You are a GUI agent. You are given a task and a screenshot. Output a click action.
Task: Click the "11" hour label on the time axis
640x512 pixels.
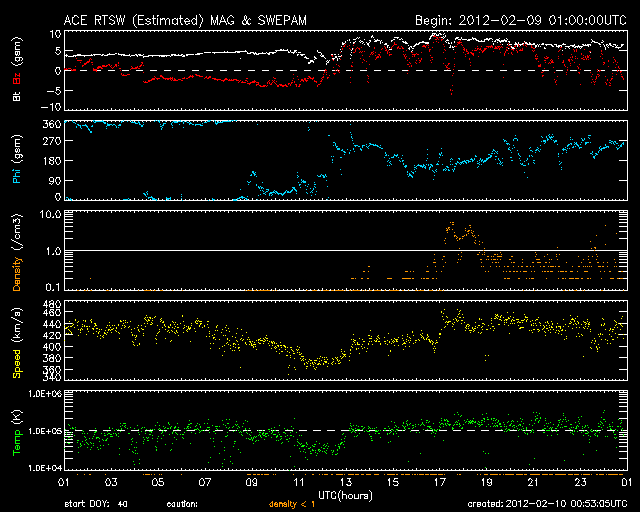pos(299,483)
